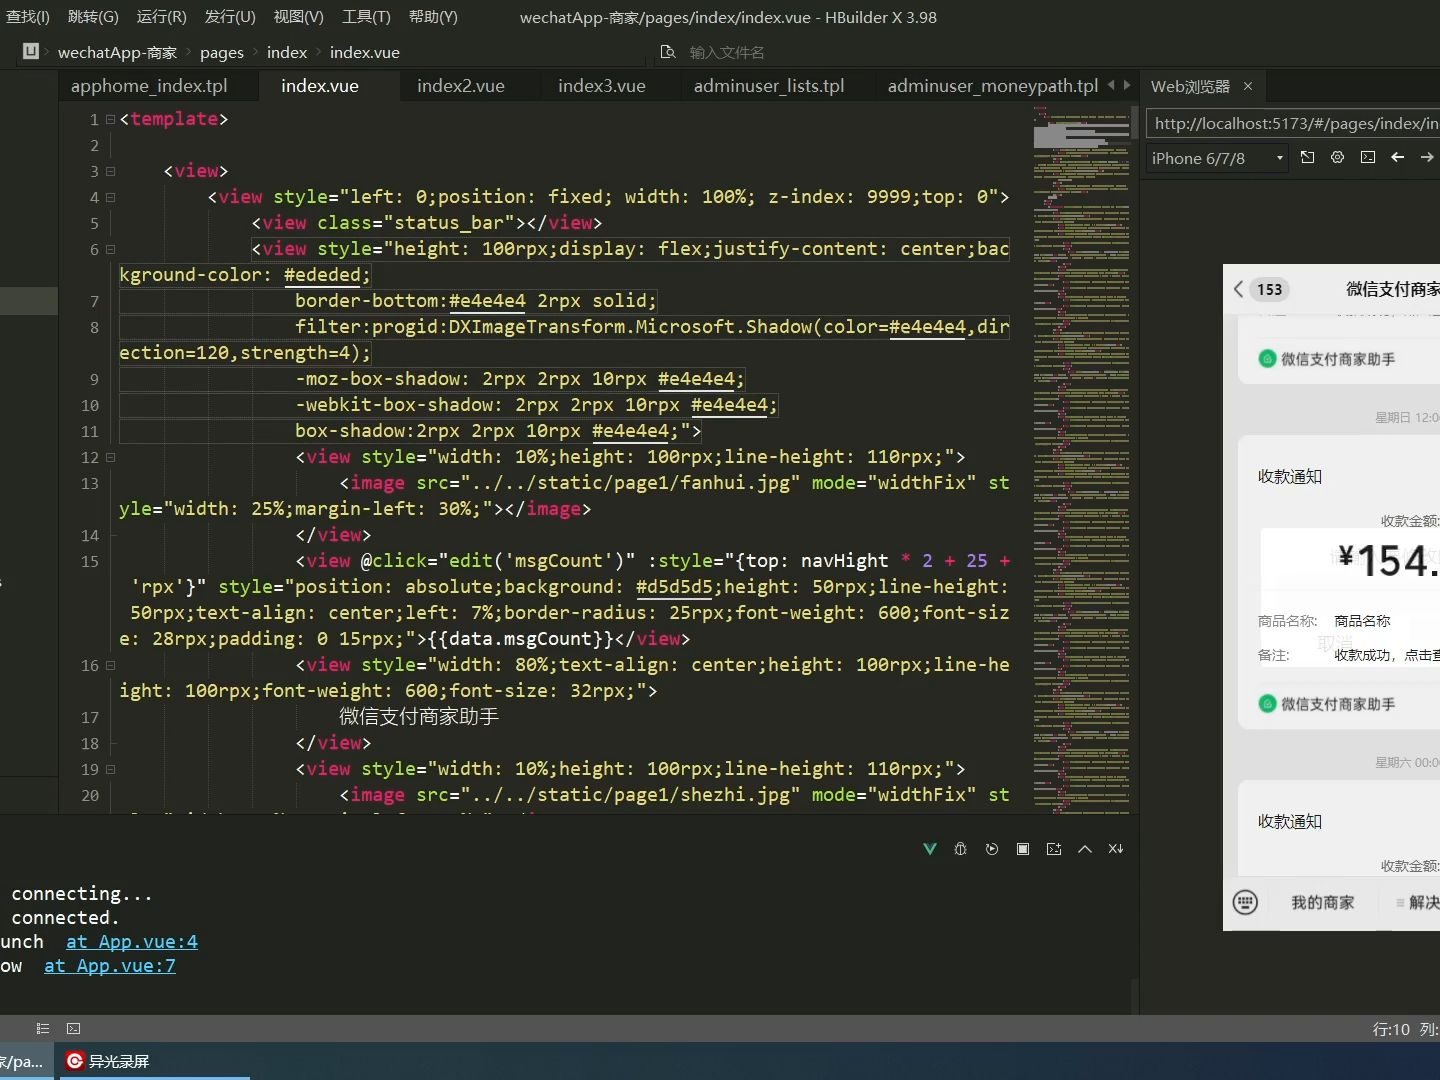Collapse the console panel with the up chevron

[1085, 849]
